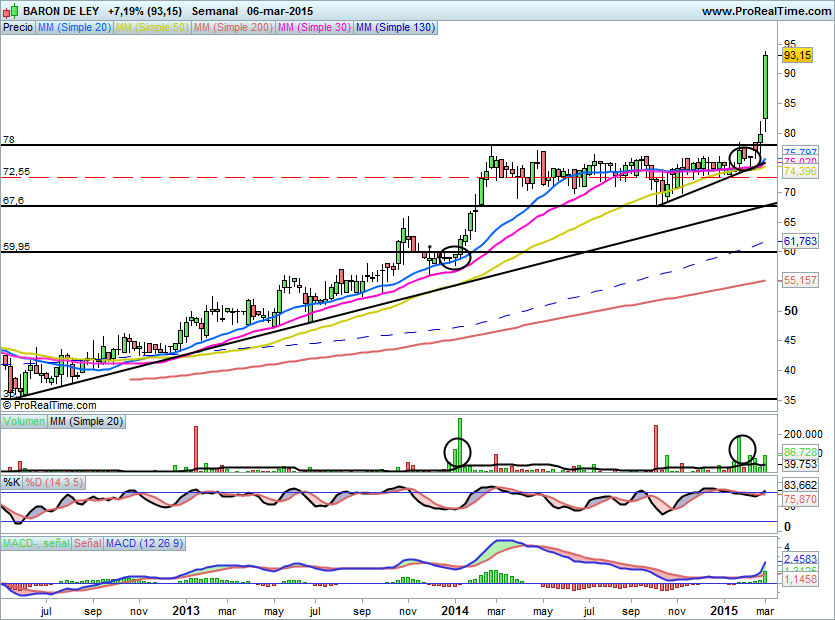The image size is (835, 620).
Task: Open the Volumen panel label
Action: 23,422
